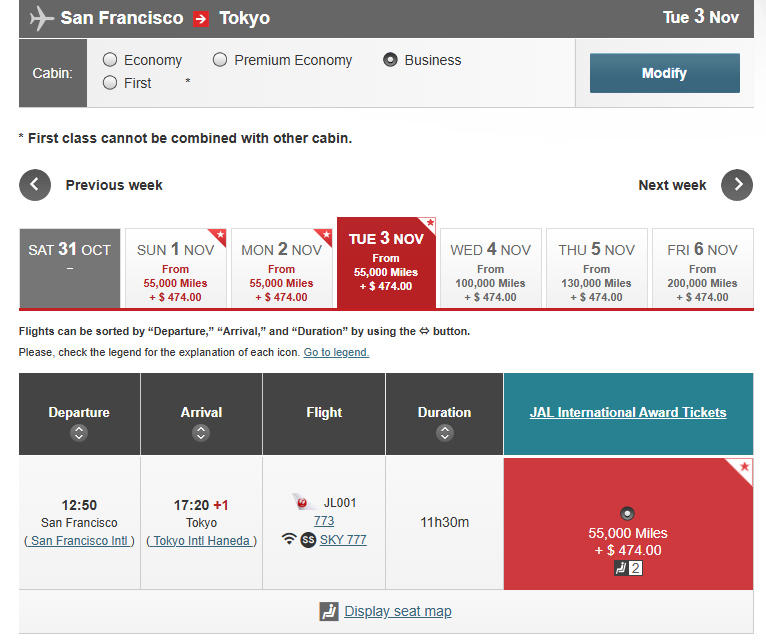Click the 12:50 departure time
The height and width of the screenshot is (643, 766).
pyautogui.click(x=79, y=505)
